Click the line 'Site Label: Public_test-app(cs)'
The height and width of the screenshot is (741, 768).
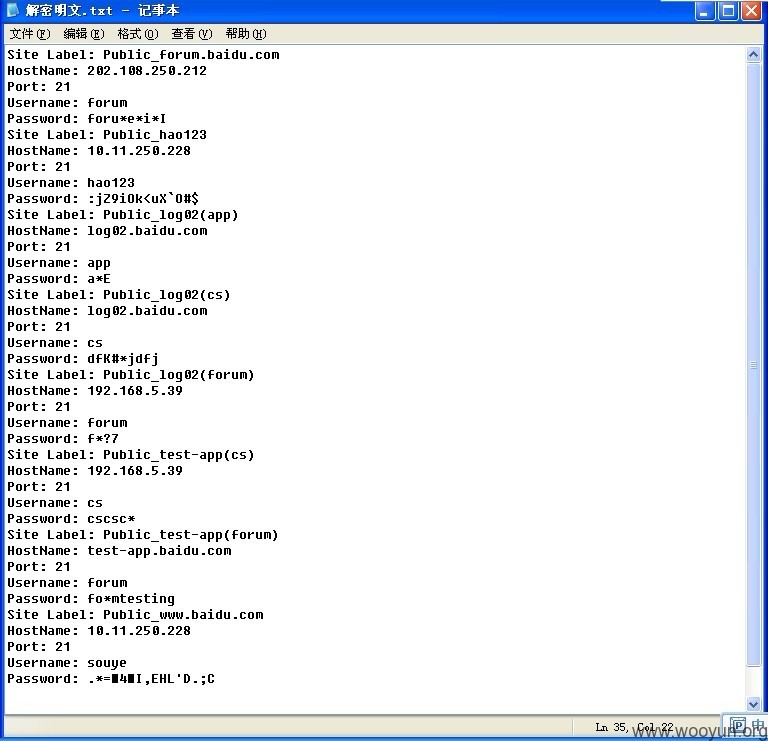point(131,455)
